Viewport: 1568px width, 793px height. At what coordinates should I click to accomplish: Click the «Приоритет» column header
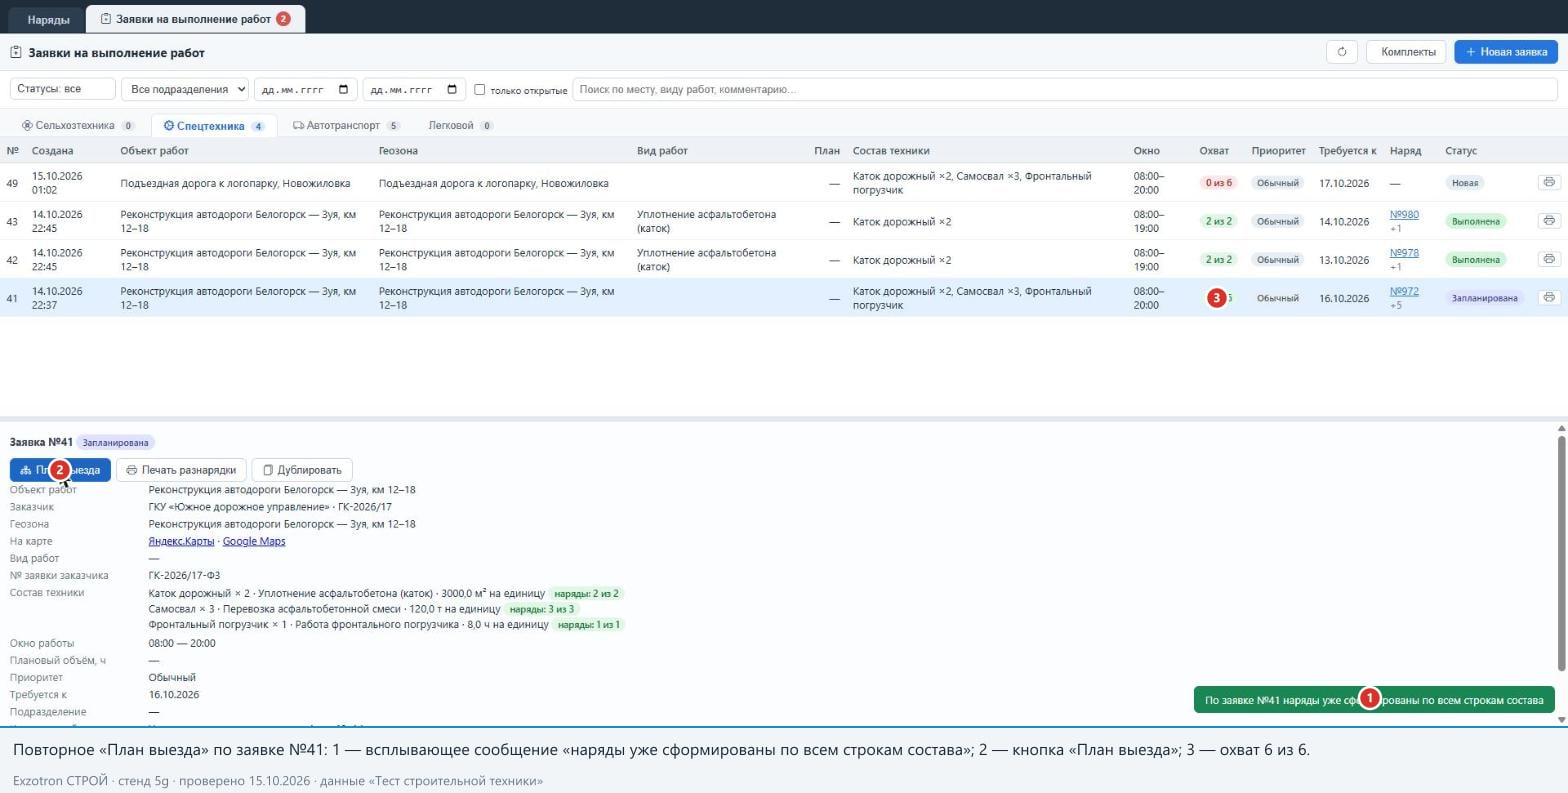tap(1278, 151)
